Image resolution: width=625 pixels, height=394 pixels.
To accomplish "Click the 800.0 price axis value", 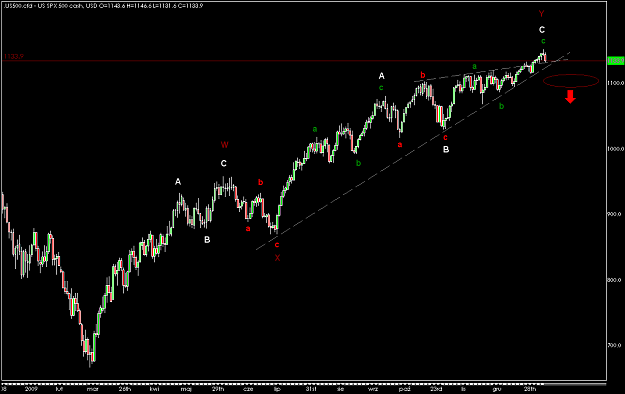I will click(614, 280).
